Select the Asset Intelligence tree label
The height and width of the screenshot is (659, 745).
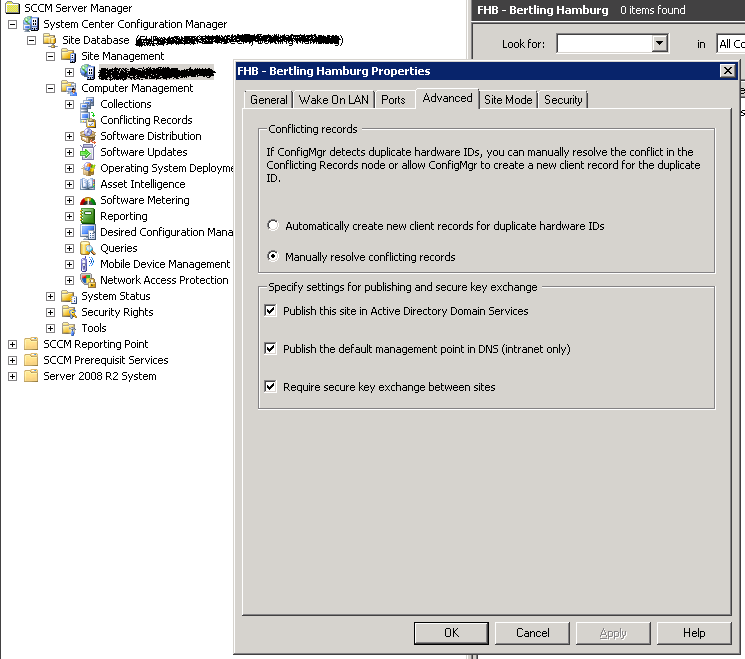tap(143, 184)
